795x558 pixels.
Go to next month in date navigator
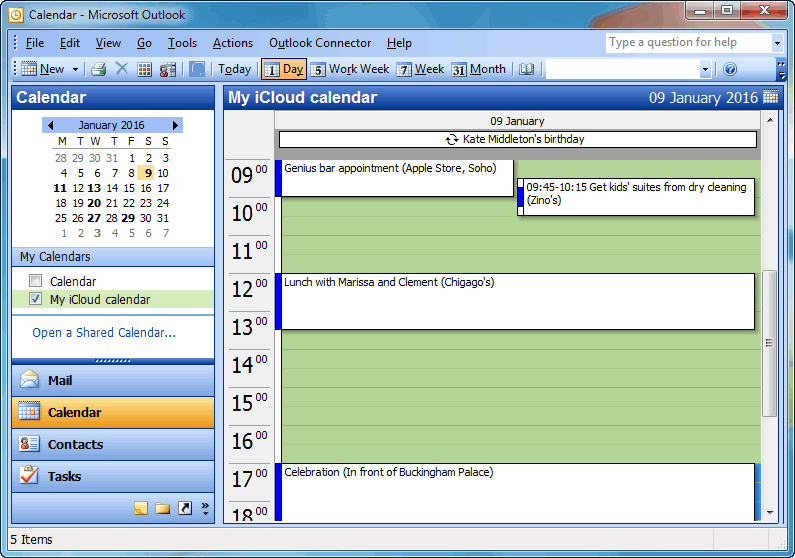(x=175, y=125)
